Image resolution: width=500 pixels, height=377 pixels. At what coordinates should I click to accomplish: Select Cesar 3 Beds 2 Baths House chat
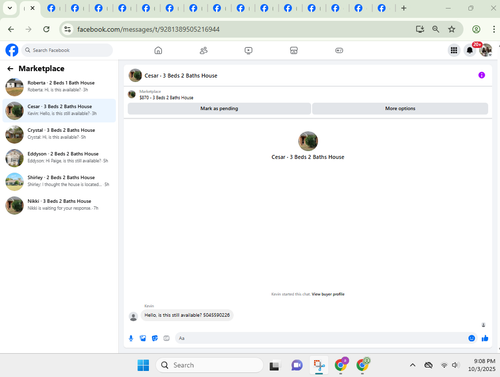pos(59,110)
